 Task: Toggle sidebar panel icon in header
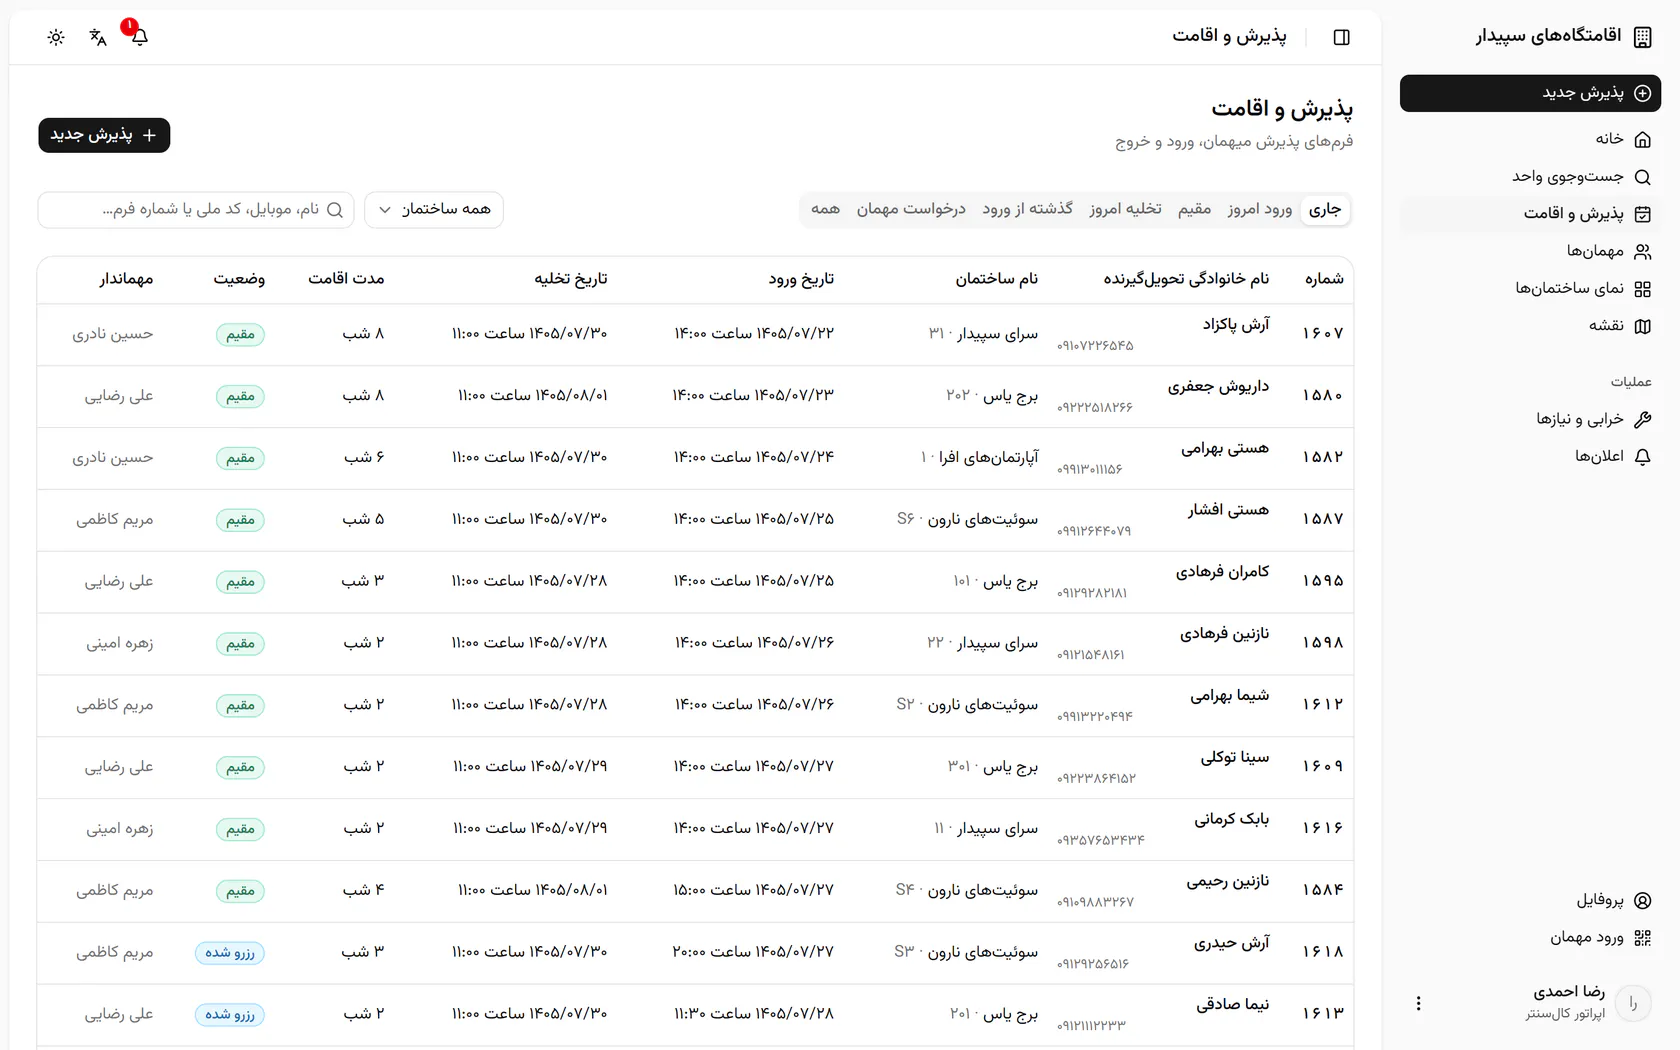[1342, 37]
